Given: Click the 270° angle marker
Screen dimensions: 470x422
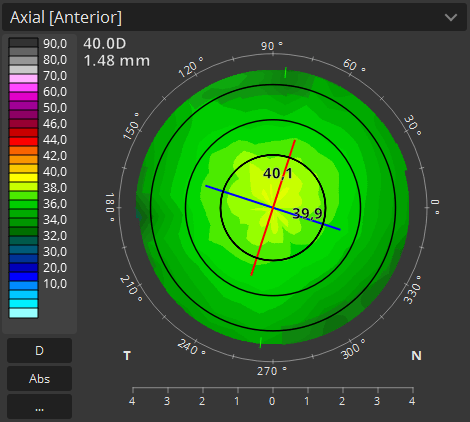Looking at the screenshot, I should [272, 371].
